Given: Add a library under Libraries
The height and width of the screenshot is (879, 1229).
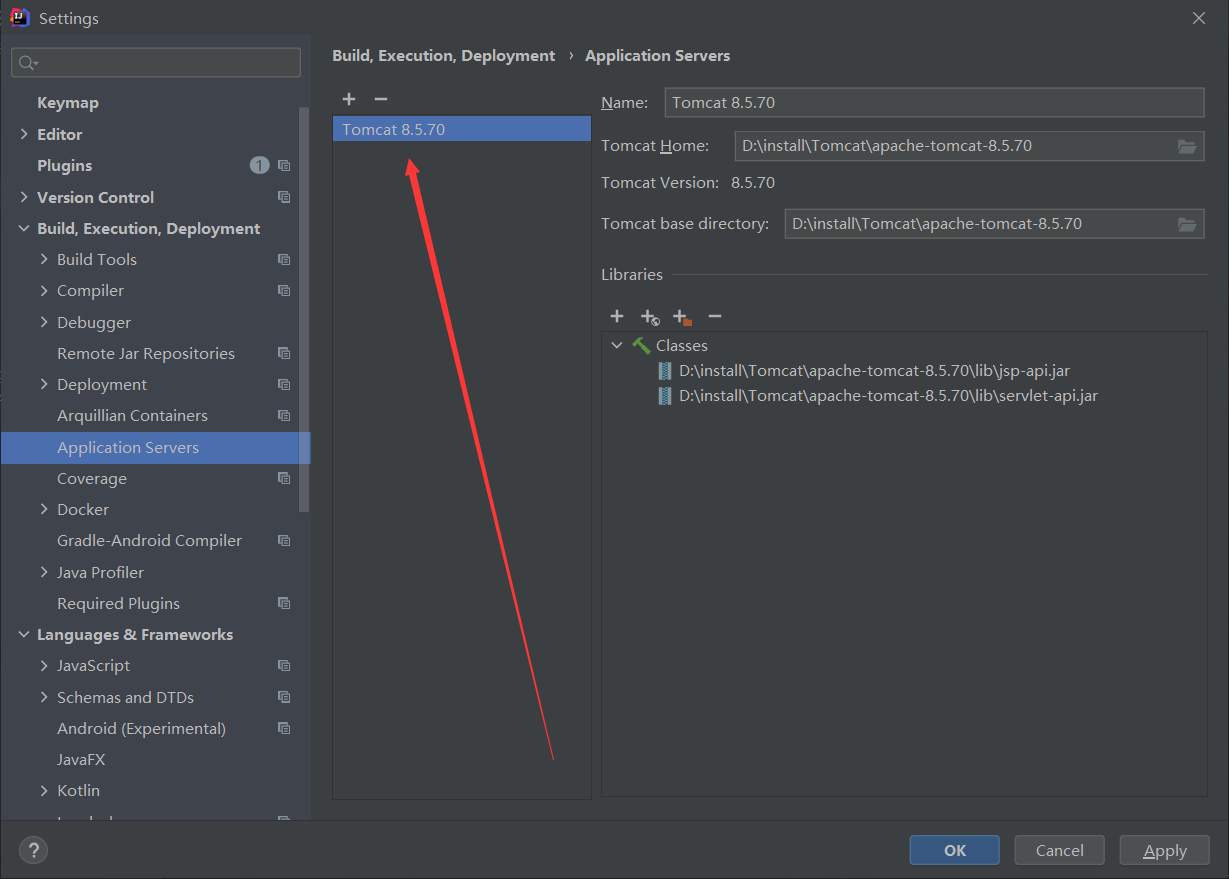Looking at the screenshot, I should [x=617, y=316].
